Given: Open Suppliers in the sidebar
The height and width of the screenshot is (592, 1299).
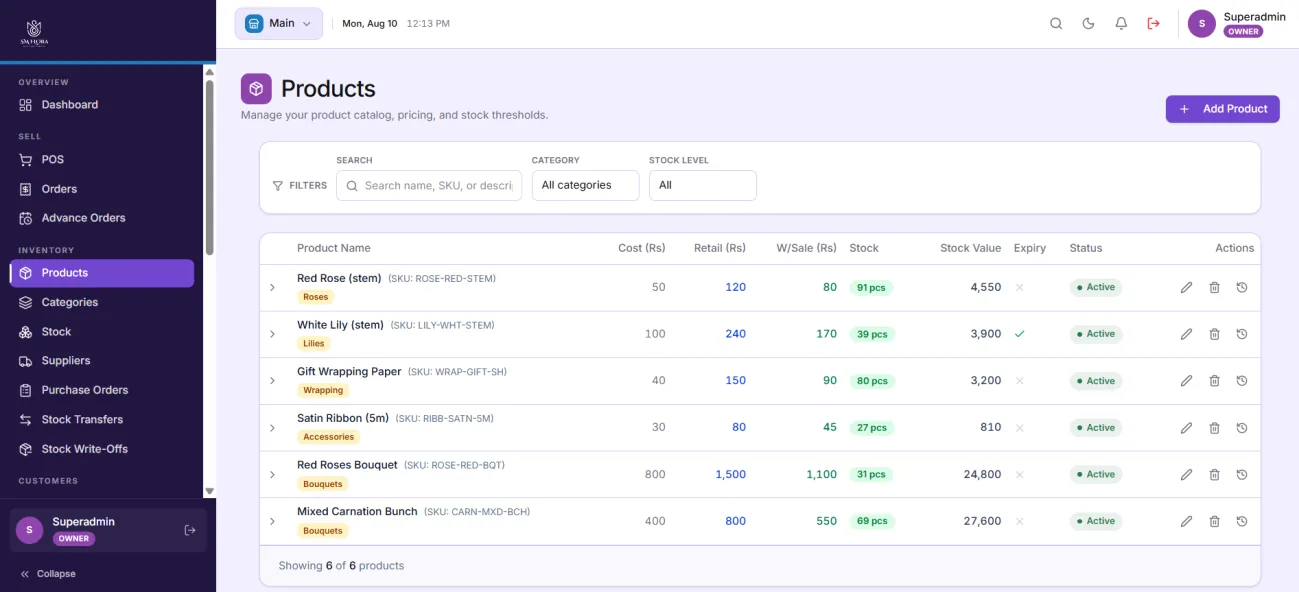Looking at the screenshot, I should click(102, 361).
